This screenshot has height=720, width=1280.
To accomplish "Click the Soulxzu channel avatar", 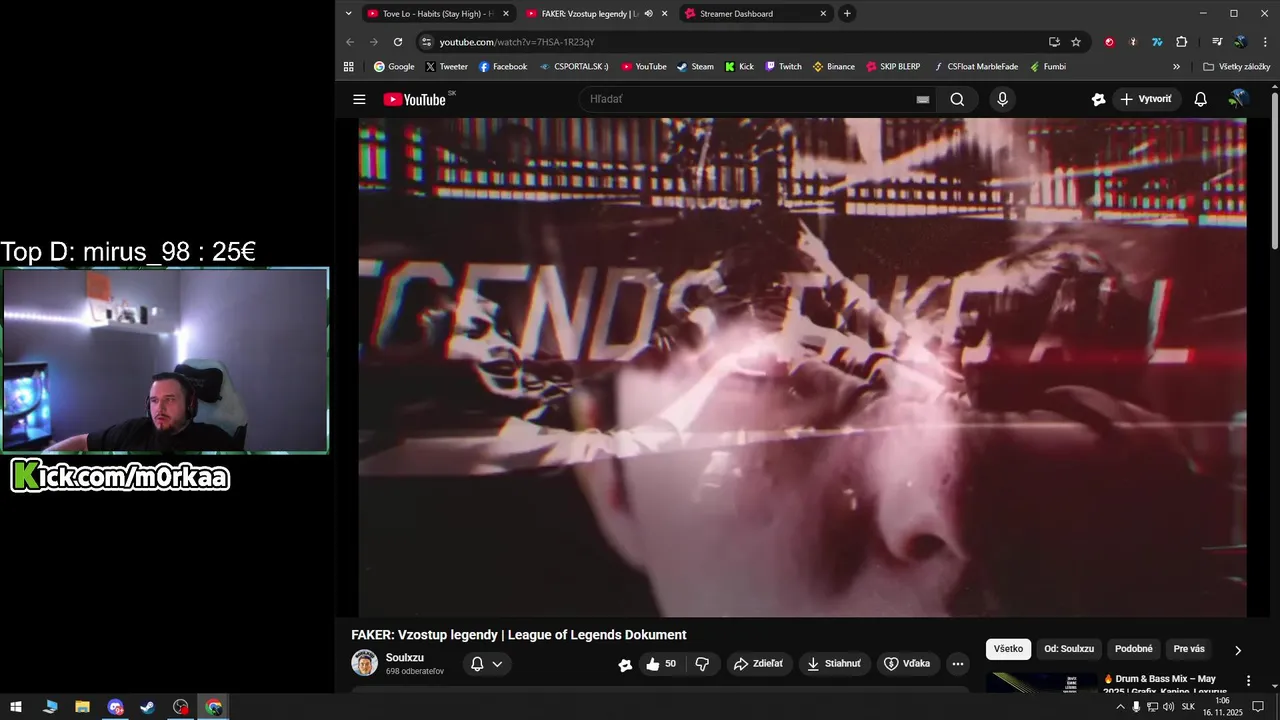I will coord(364,663).
